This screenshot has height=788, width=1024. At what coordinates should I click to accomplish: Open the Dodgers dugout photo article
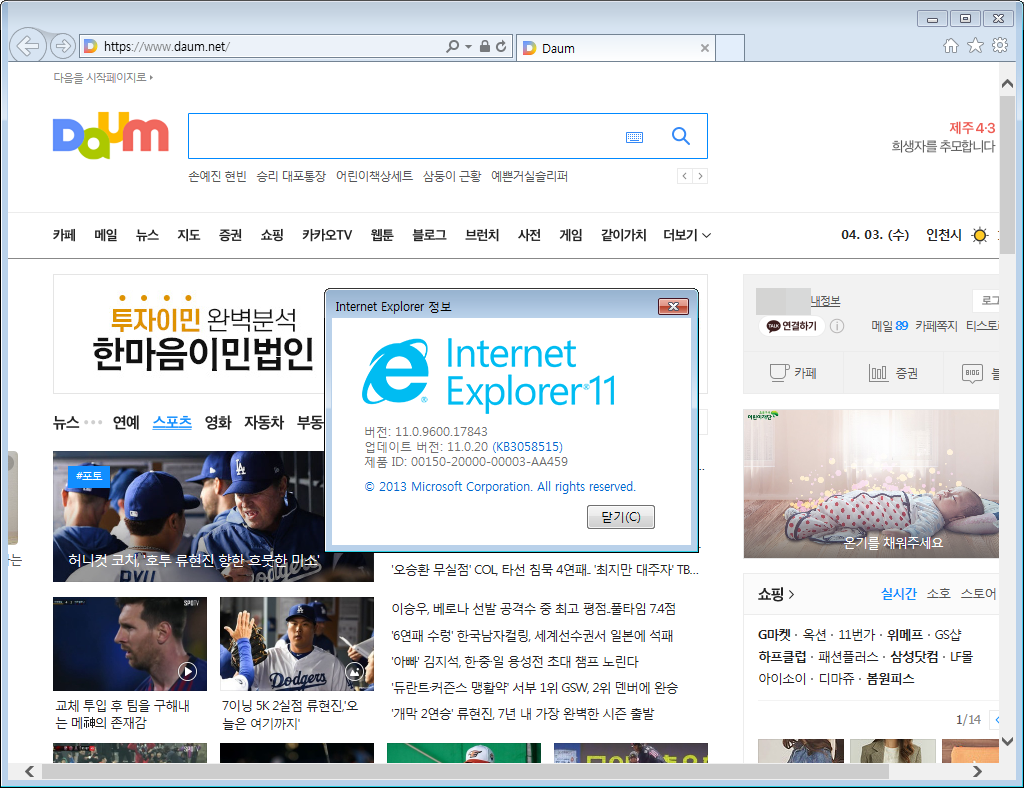click(189, 516)
